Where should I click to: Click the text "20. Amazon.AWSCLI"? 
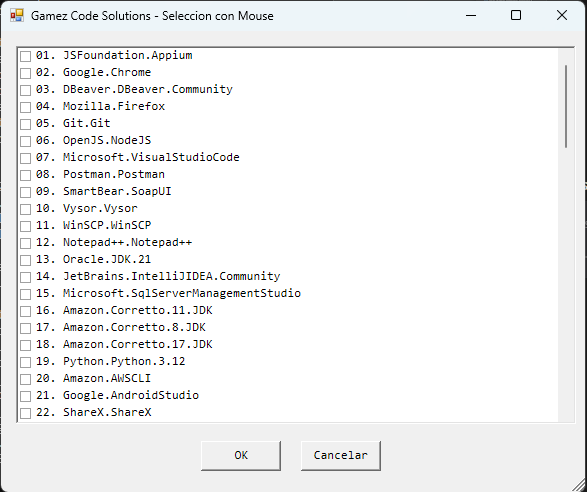coord(93,378)
